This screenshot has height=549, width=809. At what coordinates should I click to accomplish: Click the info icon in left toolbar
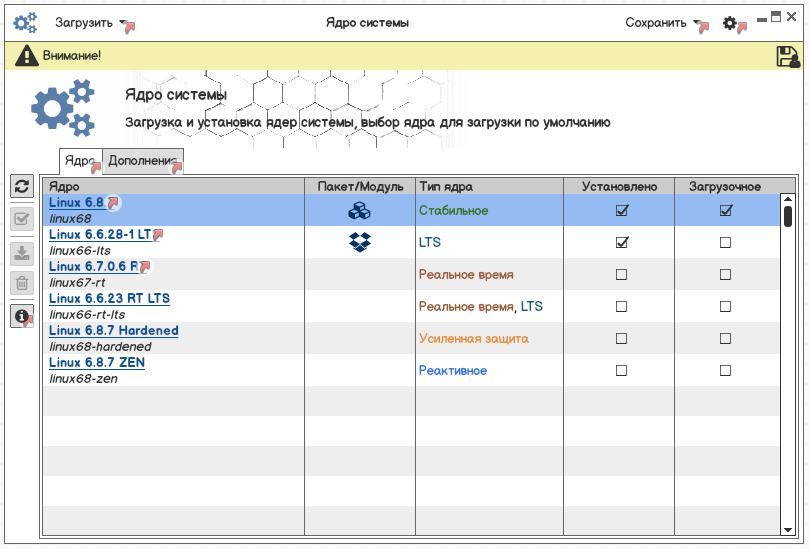(x=22, y=315)
